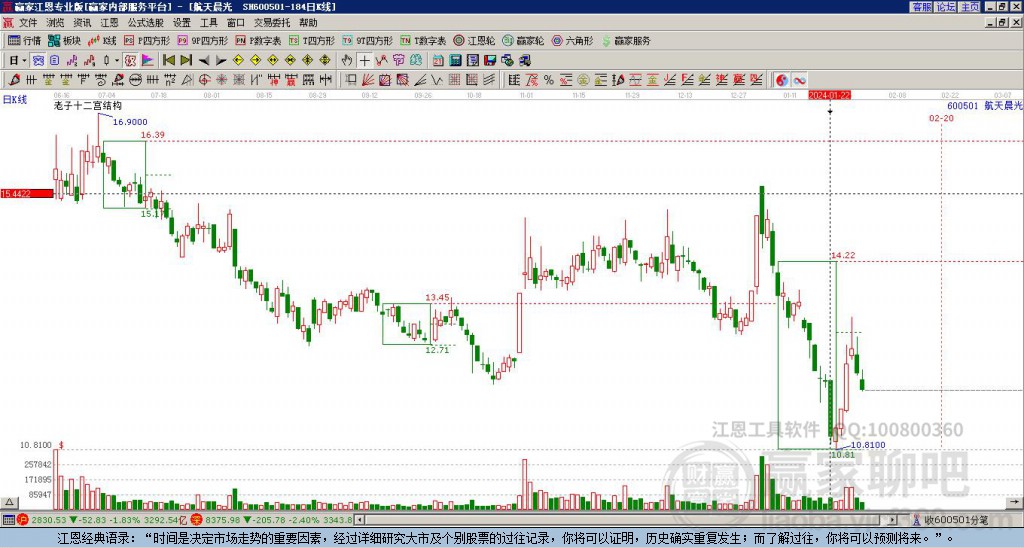Open the T数字表 tool
1024x548 pixels.
pos(423,40)
